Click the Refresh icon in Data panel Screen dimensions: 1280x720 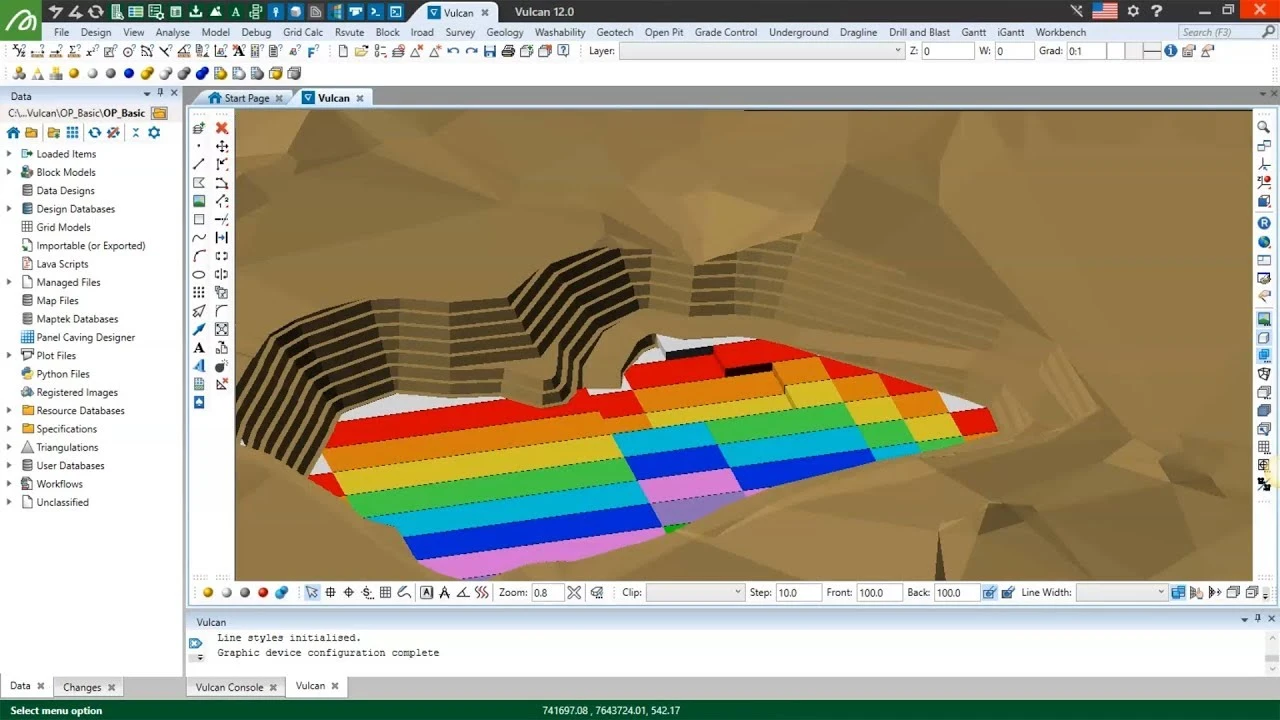click(x=95, y=133)
